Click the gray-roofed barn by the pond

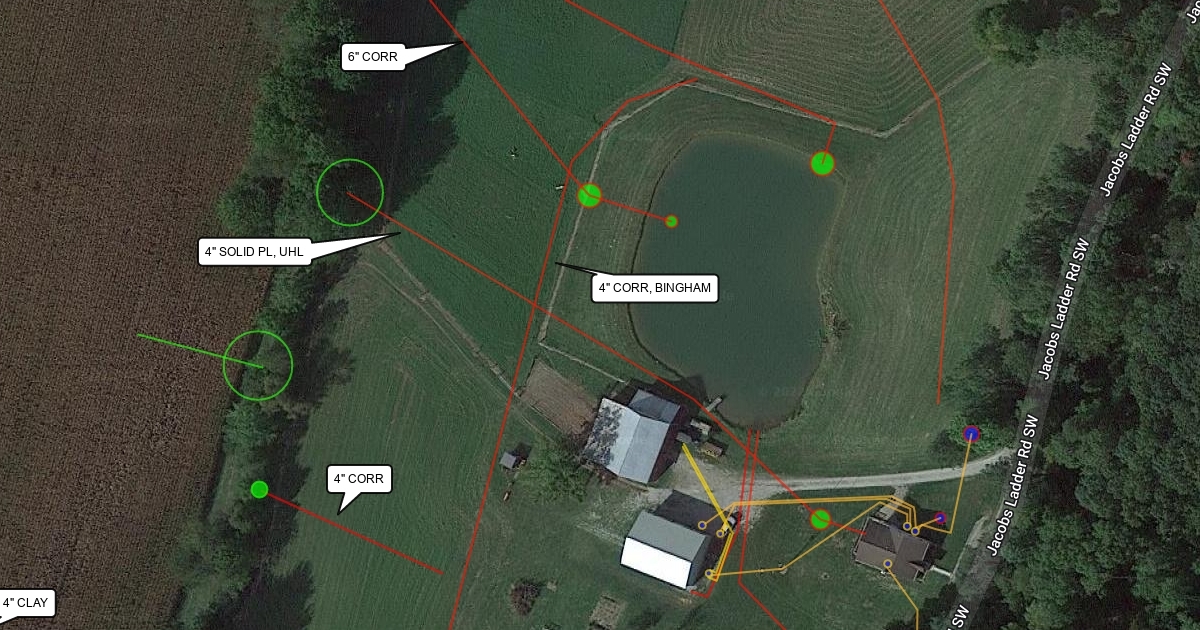tap(633, 436)
